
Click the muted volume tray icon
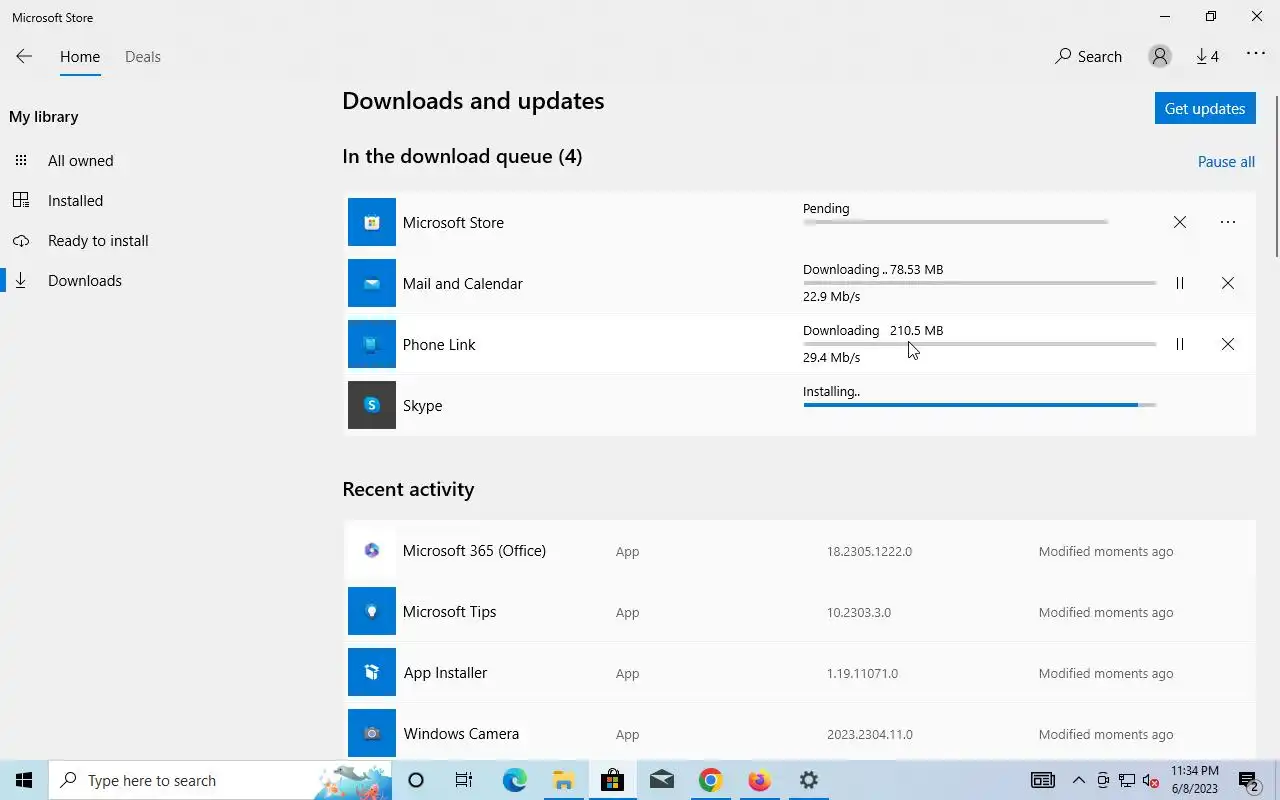click(1151, 781)
